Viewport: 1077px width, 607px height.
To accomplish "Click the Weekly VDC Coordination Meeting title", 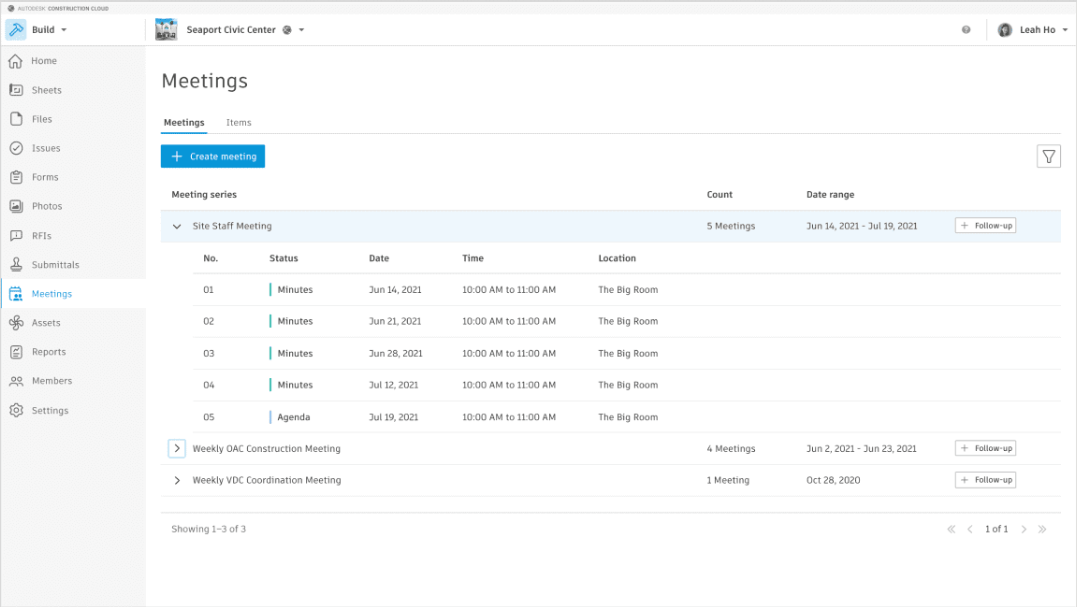I will (267, 480).
